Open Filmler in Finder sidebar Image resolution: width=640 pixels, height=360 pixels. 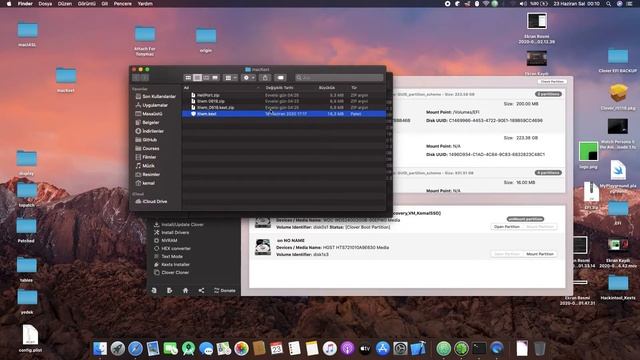pos(146,157)
